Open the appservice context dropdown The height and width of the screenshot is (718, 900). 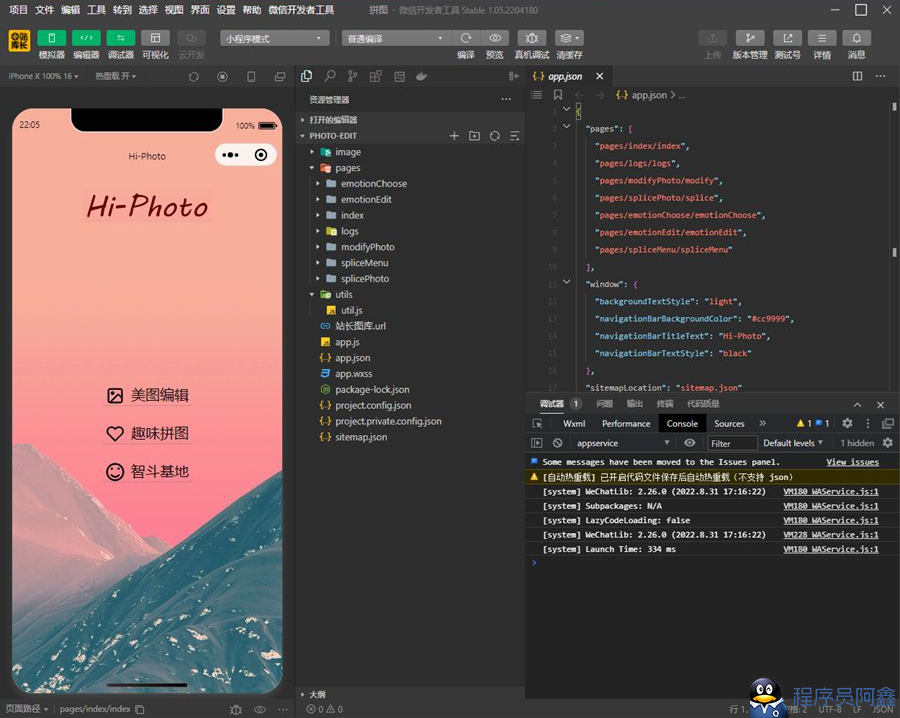623,443
